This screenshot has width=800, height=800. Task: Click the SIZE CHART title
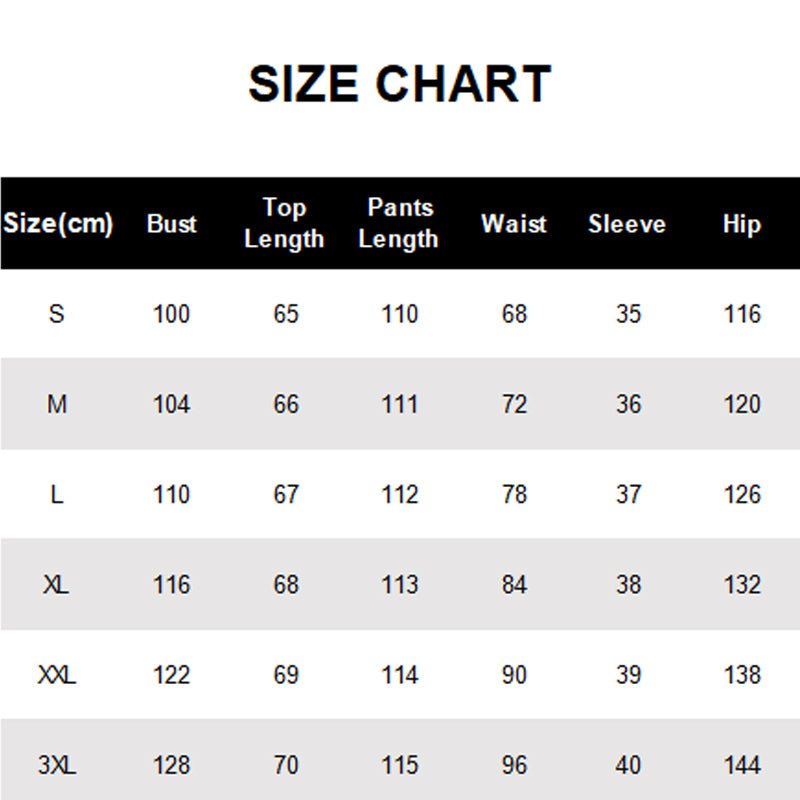click(x=399, y=84)
